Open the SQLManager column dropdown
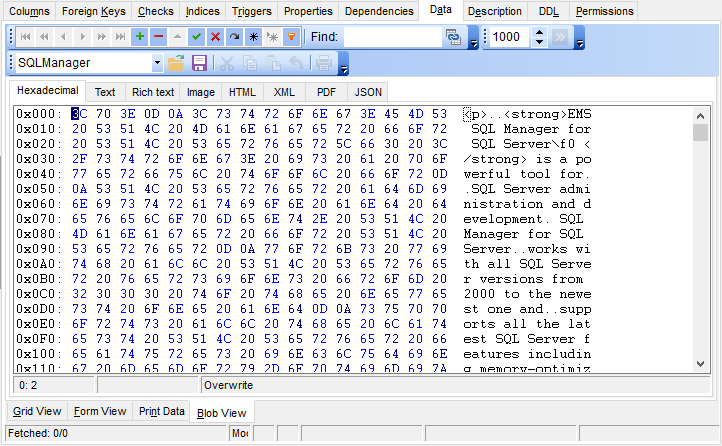The height and width of the screenshot is (446, 722). click(157, 63)
